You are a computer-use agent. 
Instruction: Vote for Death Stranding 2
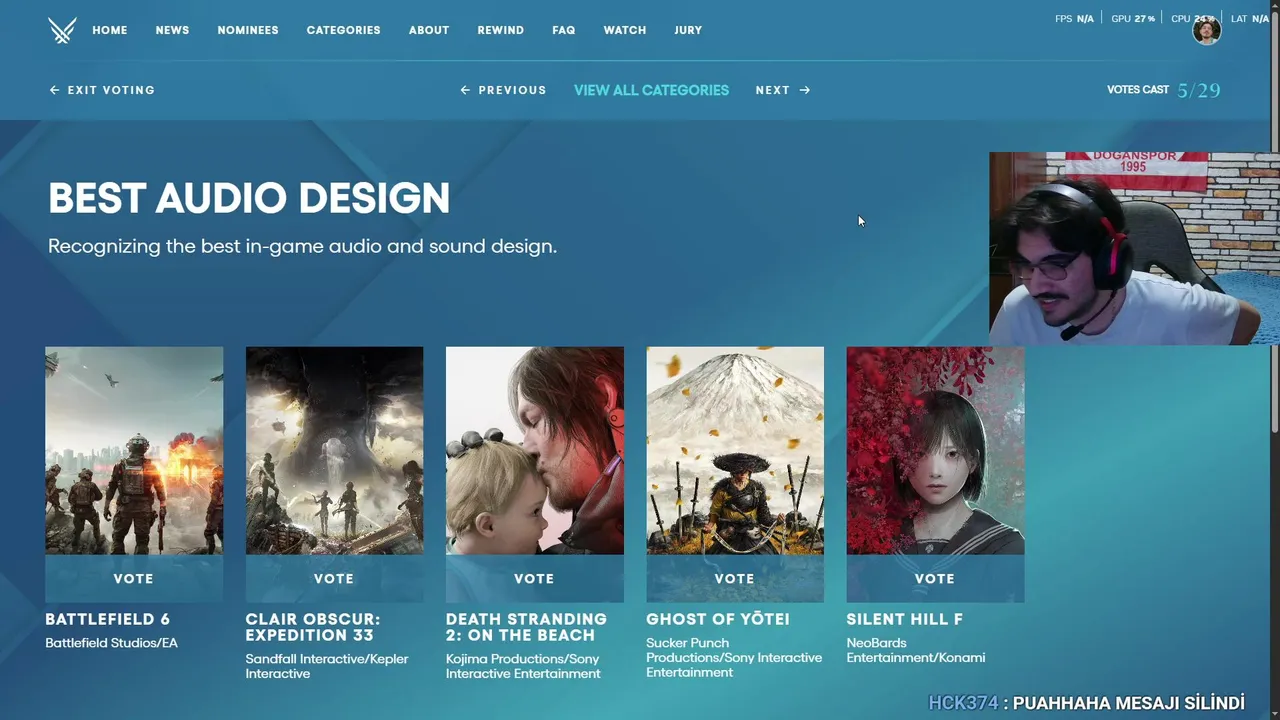click(x=534, y=579)
